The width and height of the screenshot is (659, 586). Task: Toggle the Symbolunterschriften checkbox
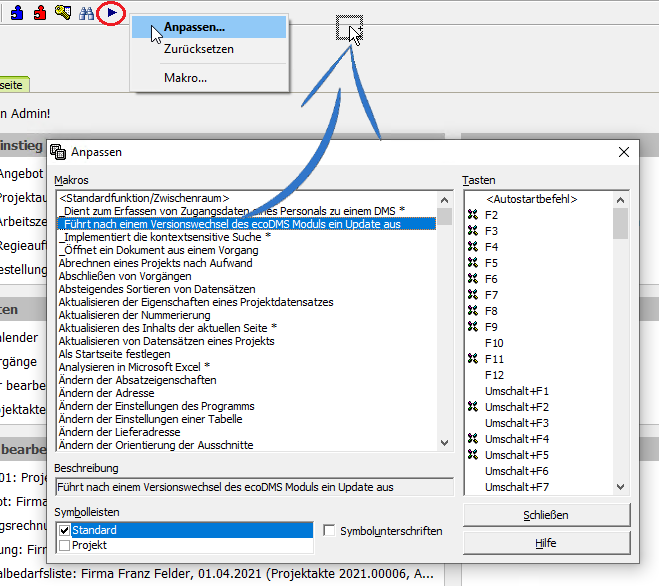pyautogui.click(x=329, y=531)
